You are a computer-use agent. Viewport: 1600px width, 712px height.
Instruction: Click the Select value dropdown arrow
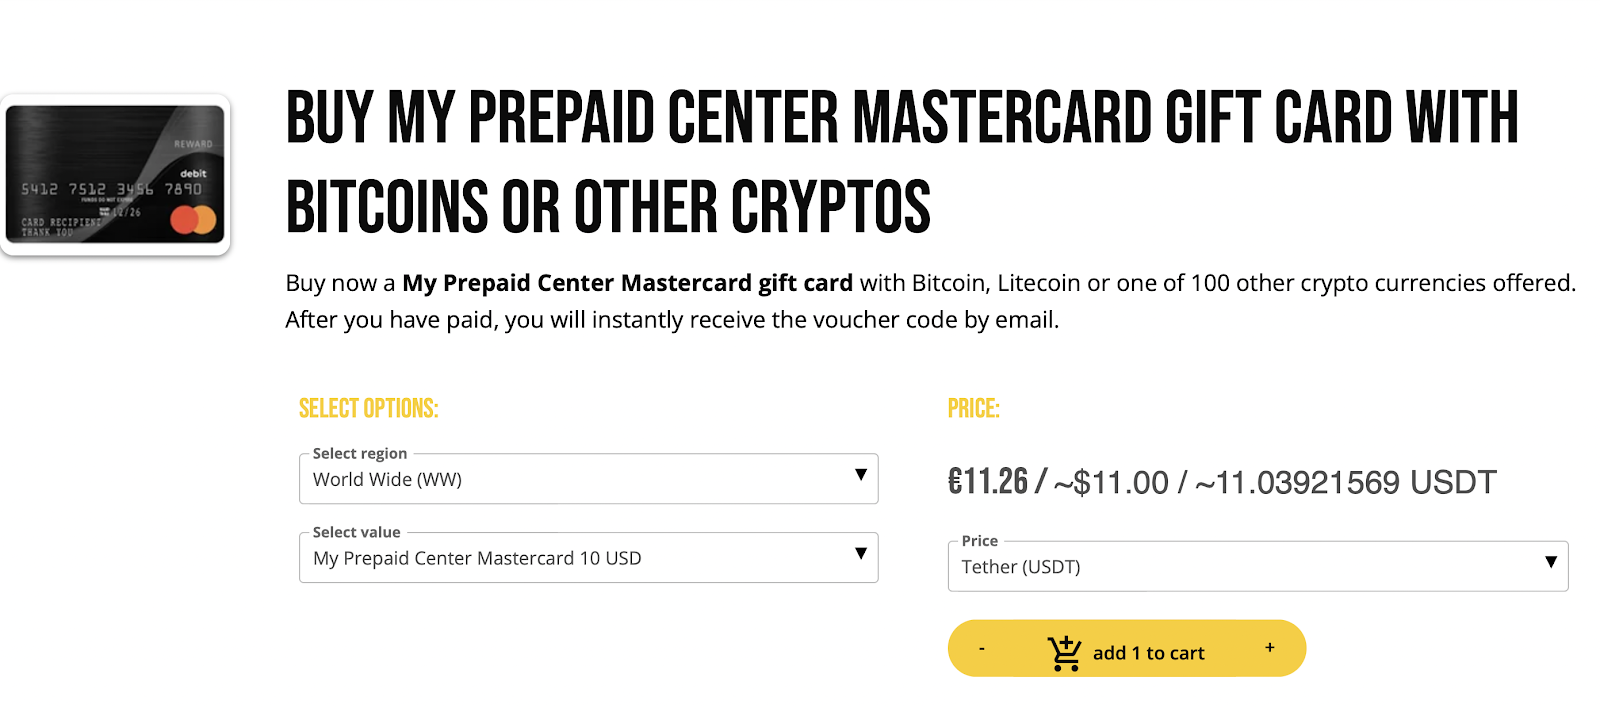(x=860, y=554)
